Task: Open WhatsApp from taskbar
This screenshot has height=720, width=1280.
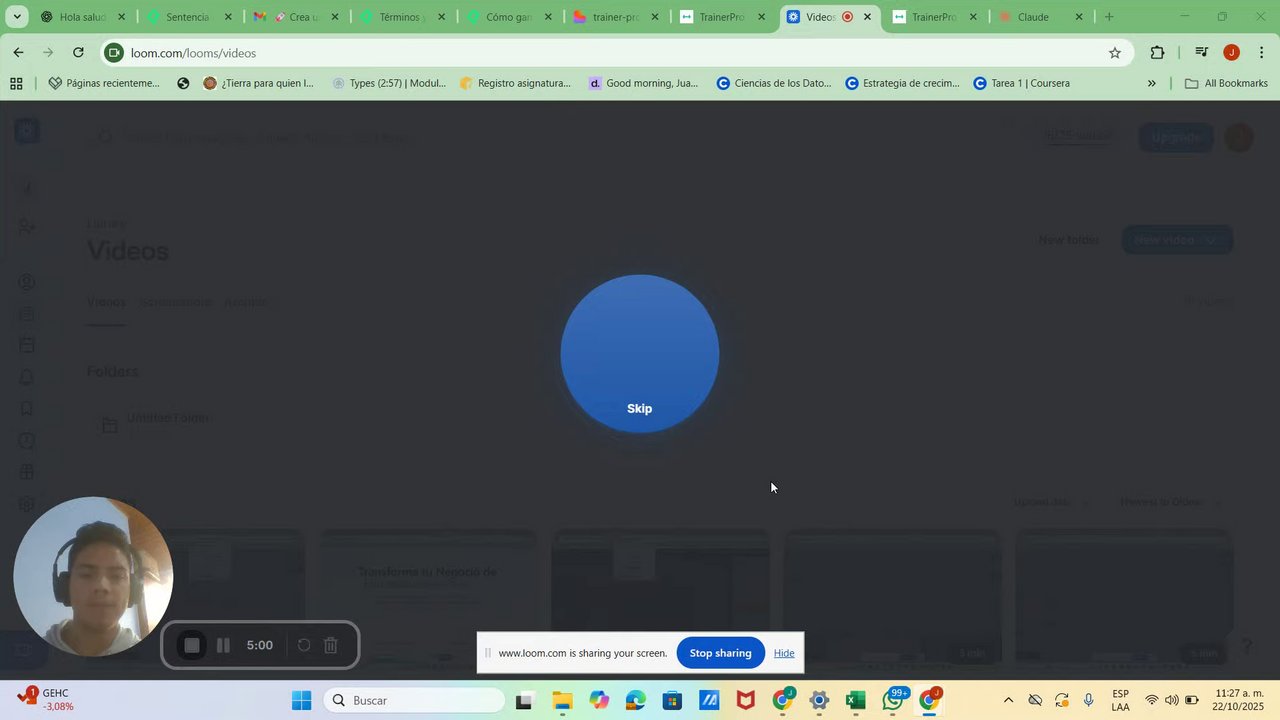Action: tap(894, 701)
